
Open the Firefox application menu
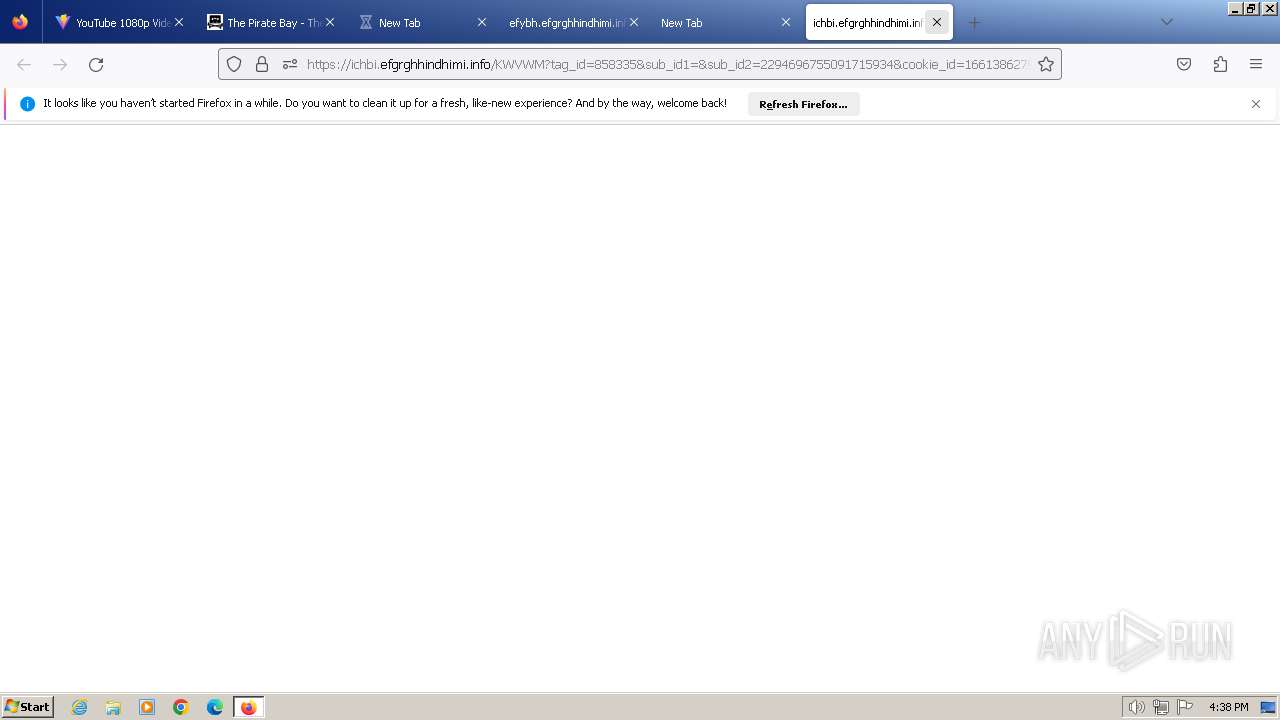1256,64
